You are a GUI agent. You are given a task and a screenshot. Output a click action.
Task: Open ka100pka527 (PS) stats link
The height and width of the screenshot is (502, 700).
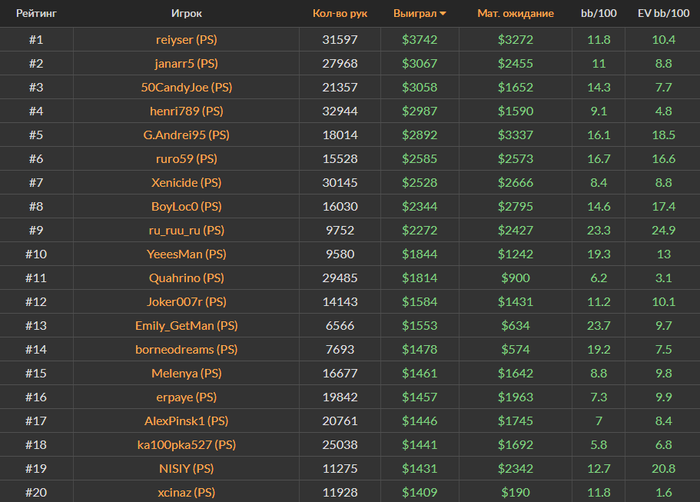click(187, 445)
